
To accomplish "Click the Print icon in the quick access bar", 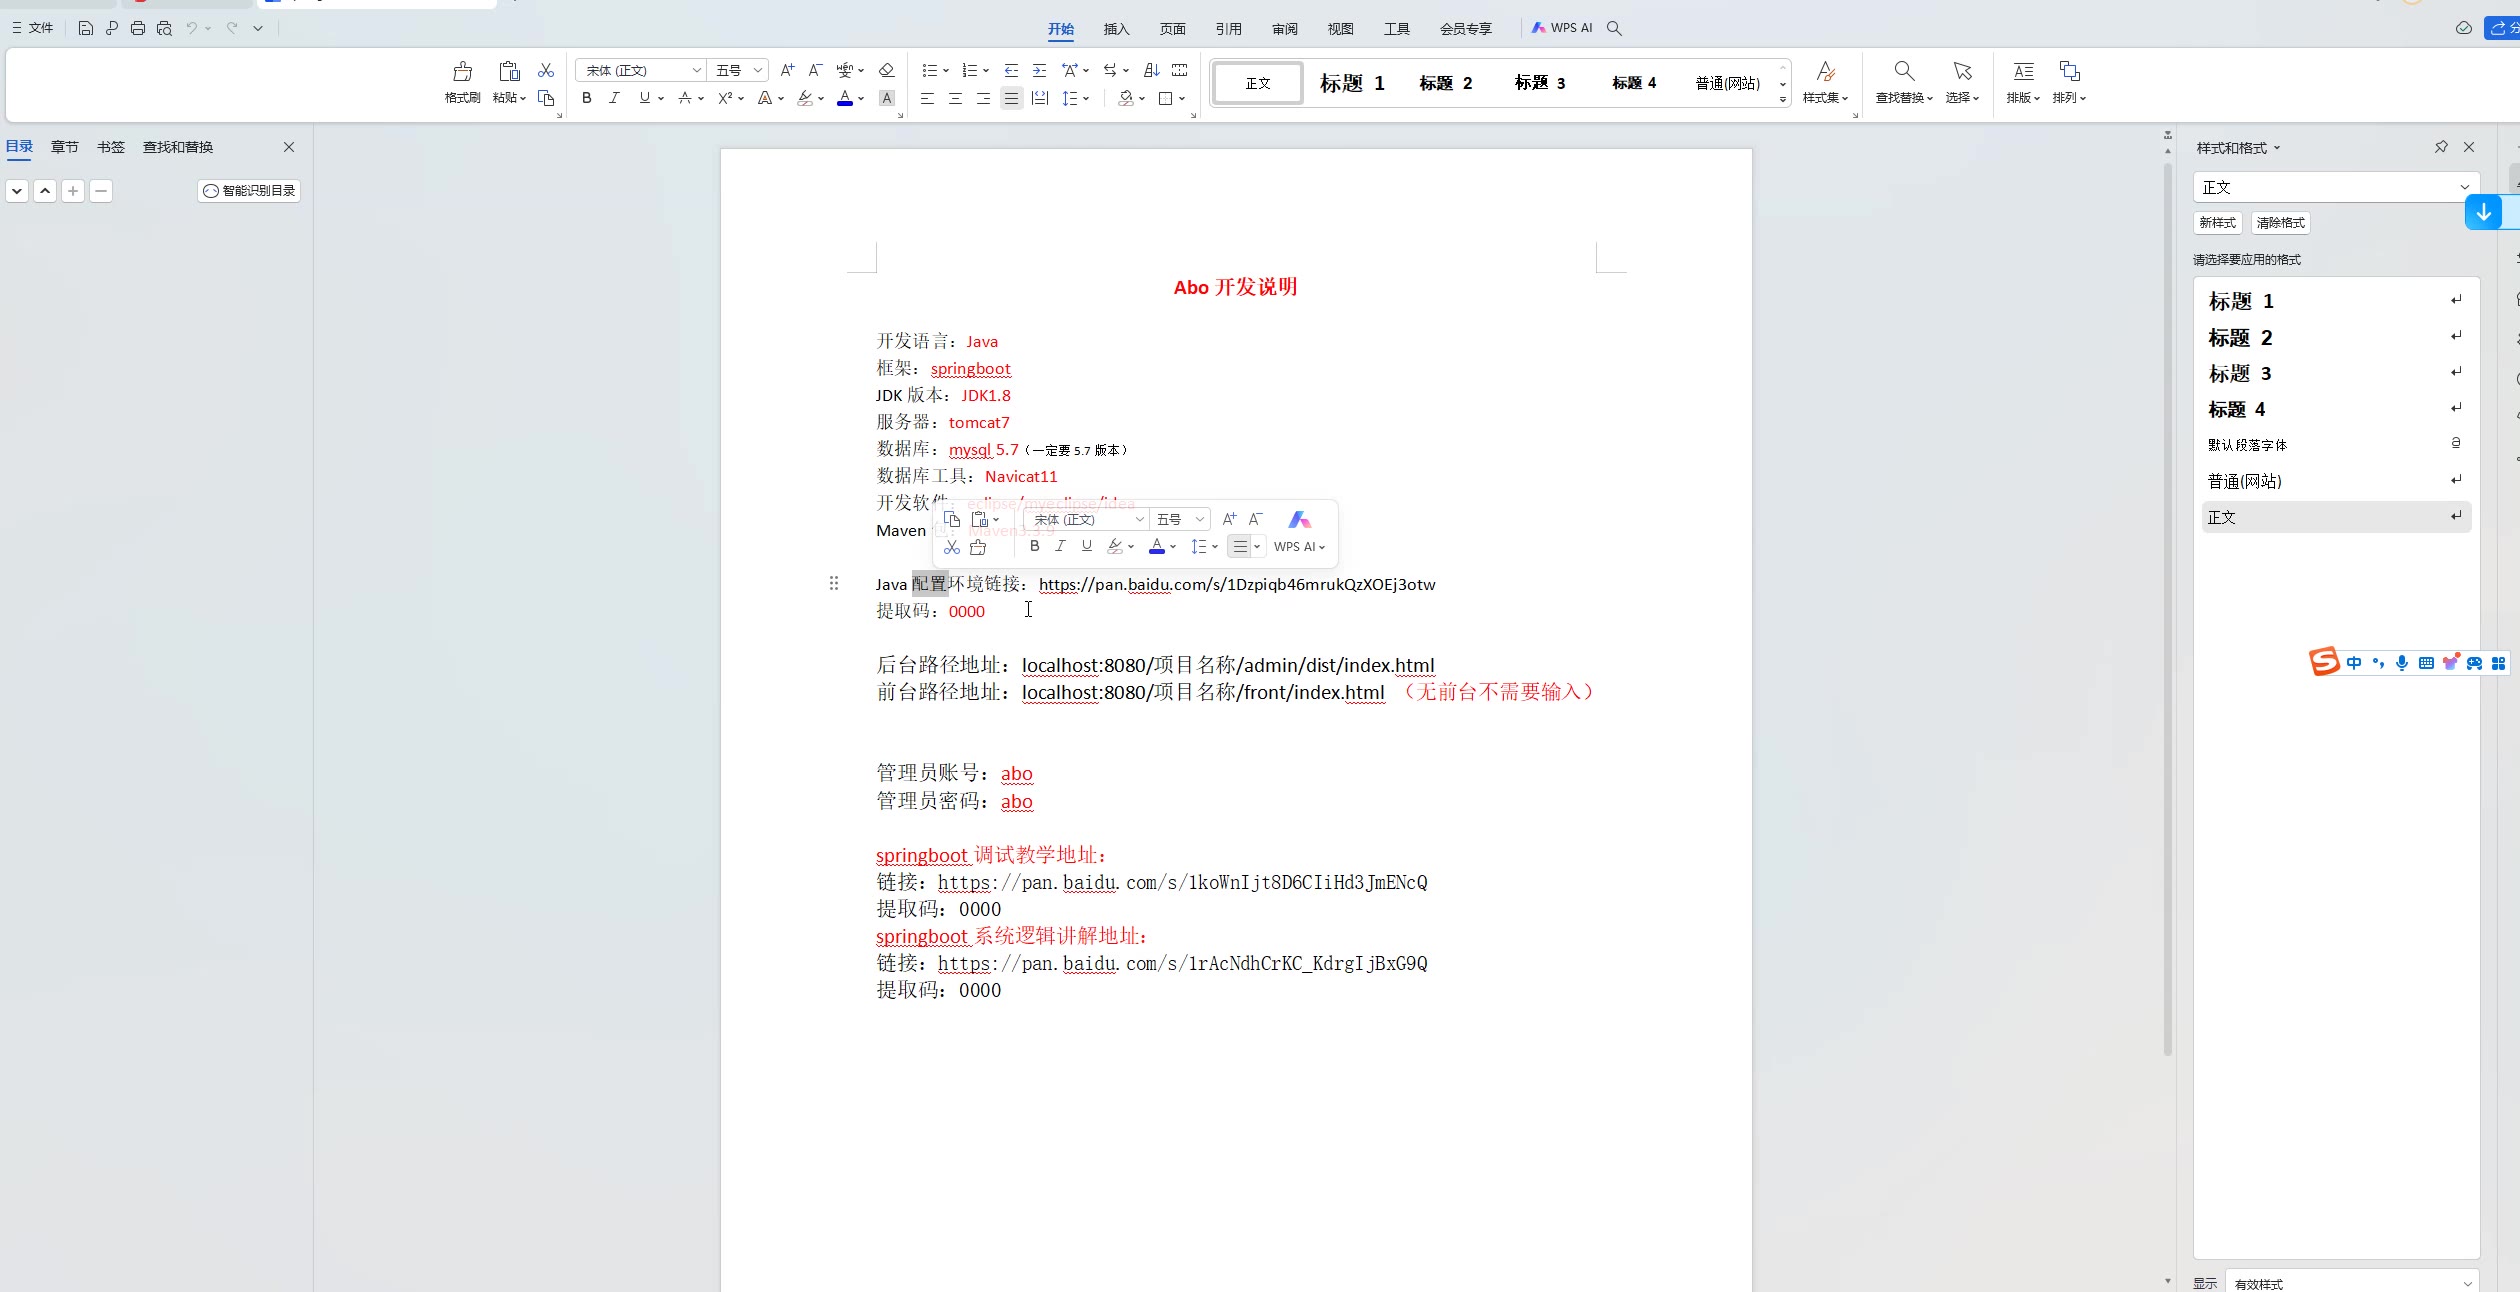I will coord(138,28).
